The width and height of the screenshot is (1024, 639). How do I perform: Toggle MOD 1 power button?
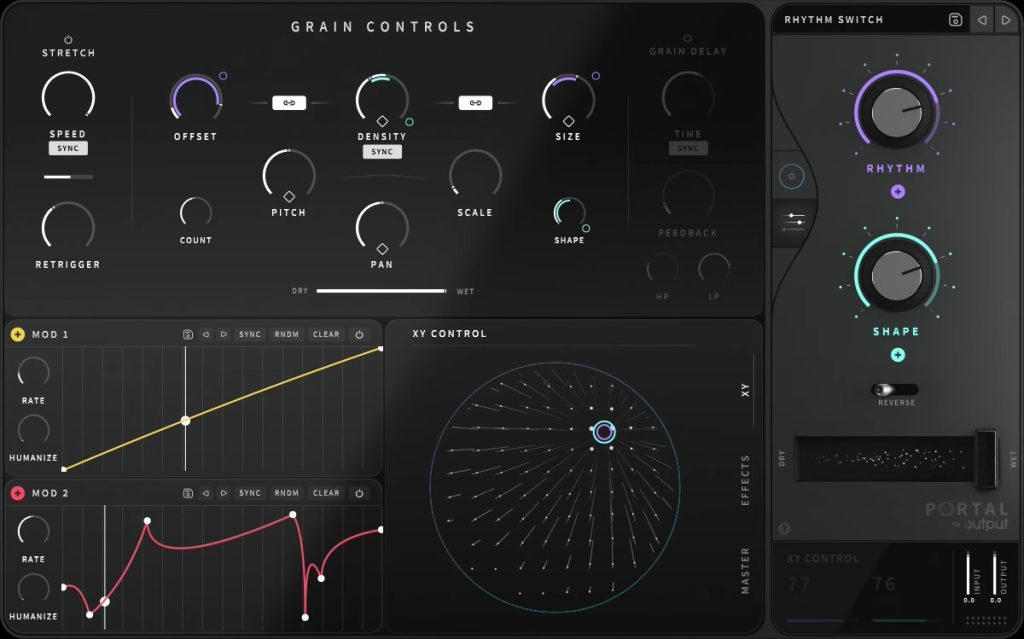point(360,335)
